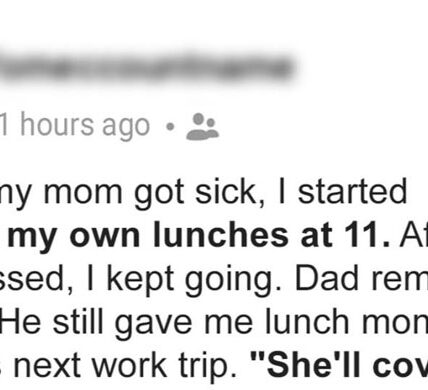Open the blurred poster name
This screenshot has height=390, width=428.
[x=147, y=69]
